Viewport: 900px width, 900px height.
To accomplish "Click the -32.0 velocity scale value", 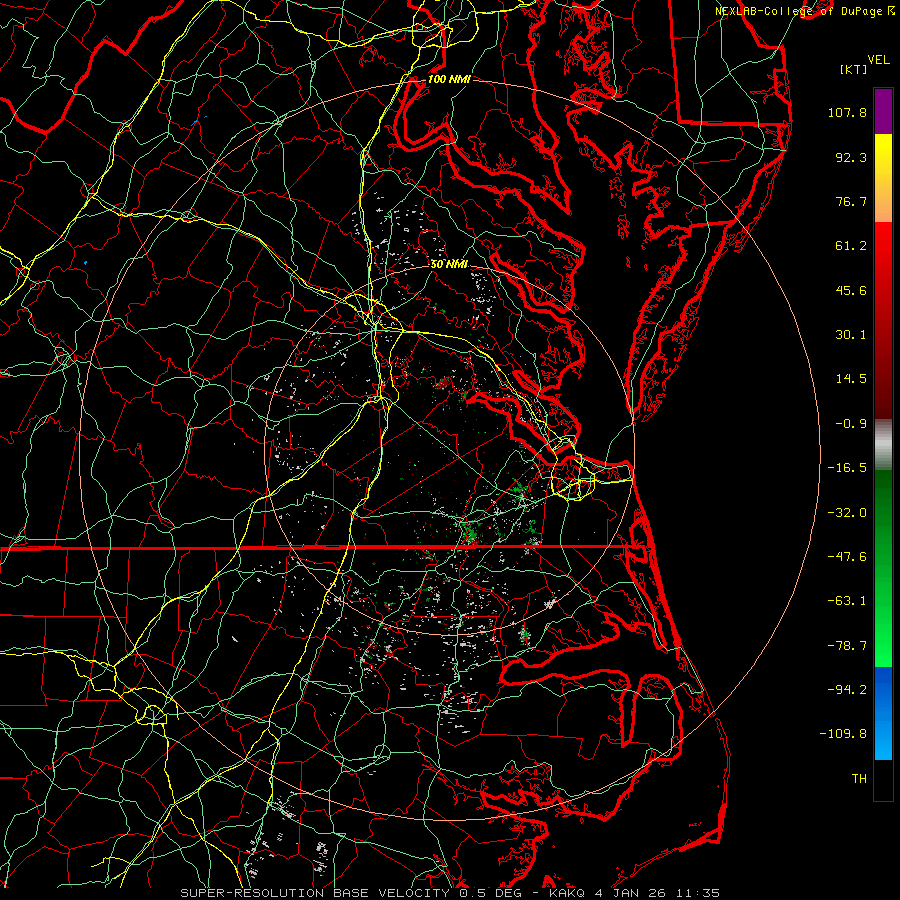I will [847, 513].
